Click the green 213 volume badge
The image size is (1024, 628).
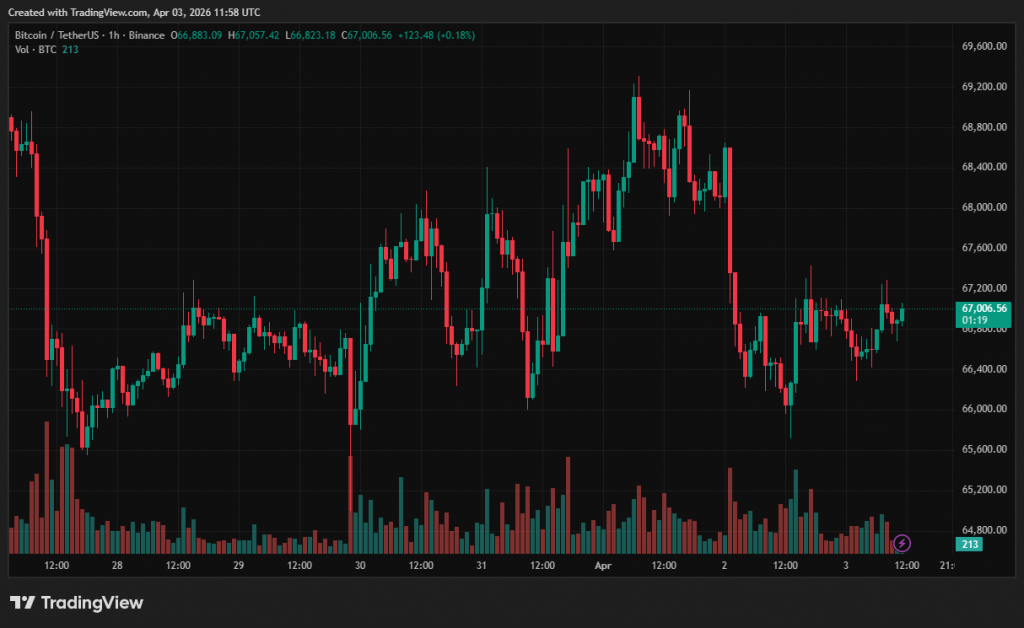(968, 544)
